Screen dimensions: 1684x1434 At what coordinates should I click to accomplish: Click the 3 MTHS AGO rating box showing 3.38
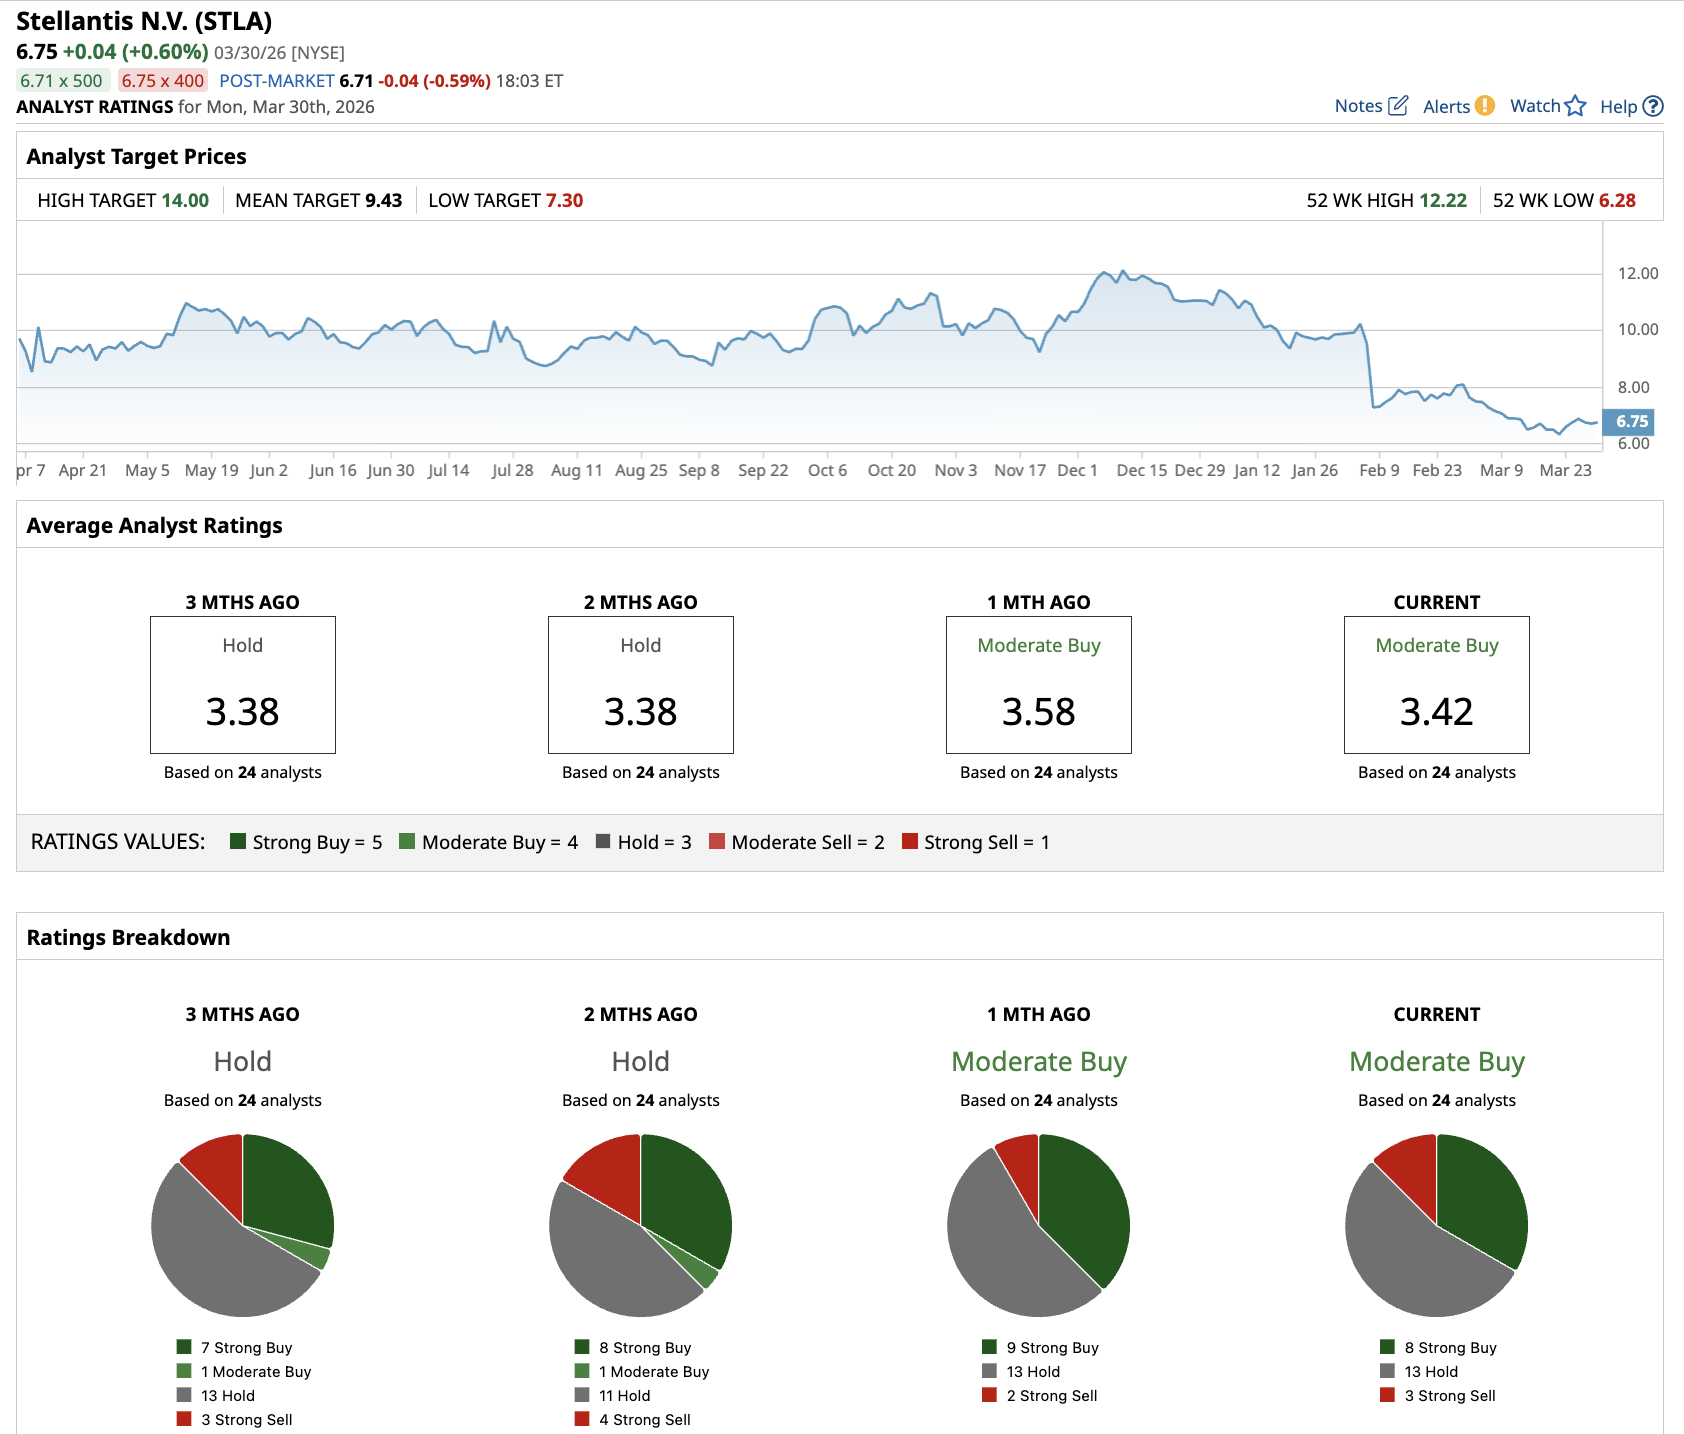click(243, 685)
